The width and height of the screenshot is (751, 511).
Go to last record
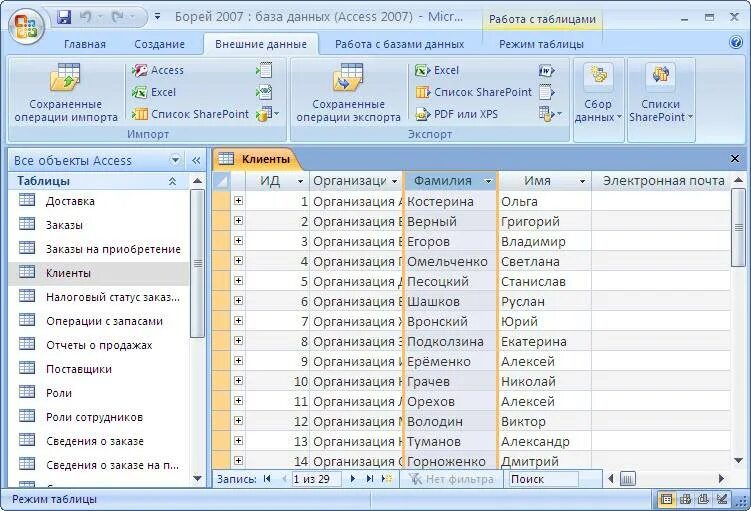370,478
